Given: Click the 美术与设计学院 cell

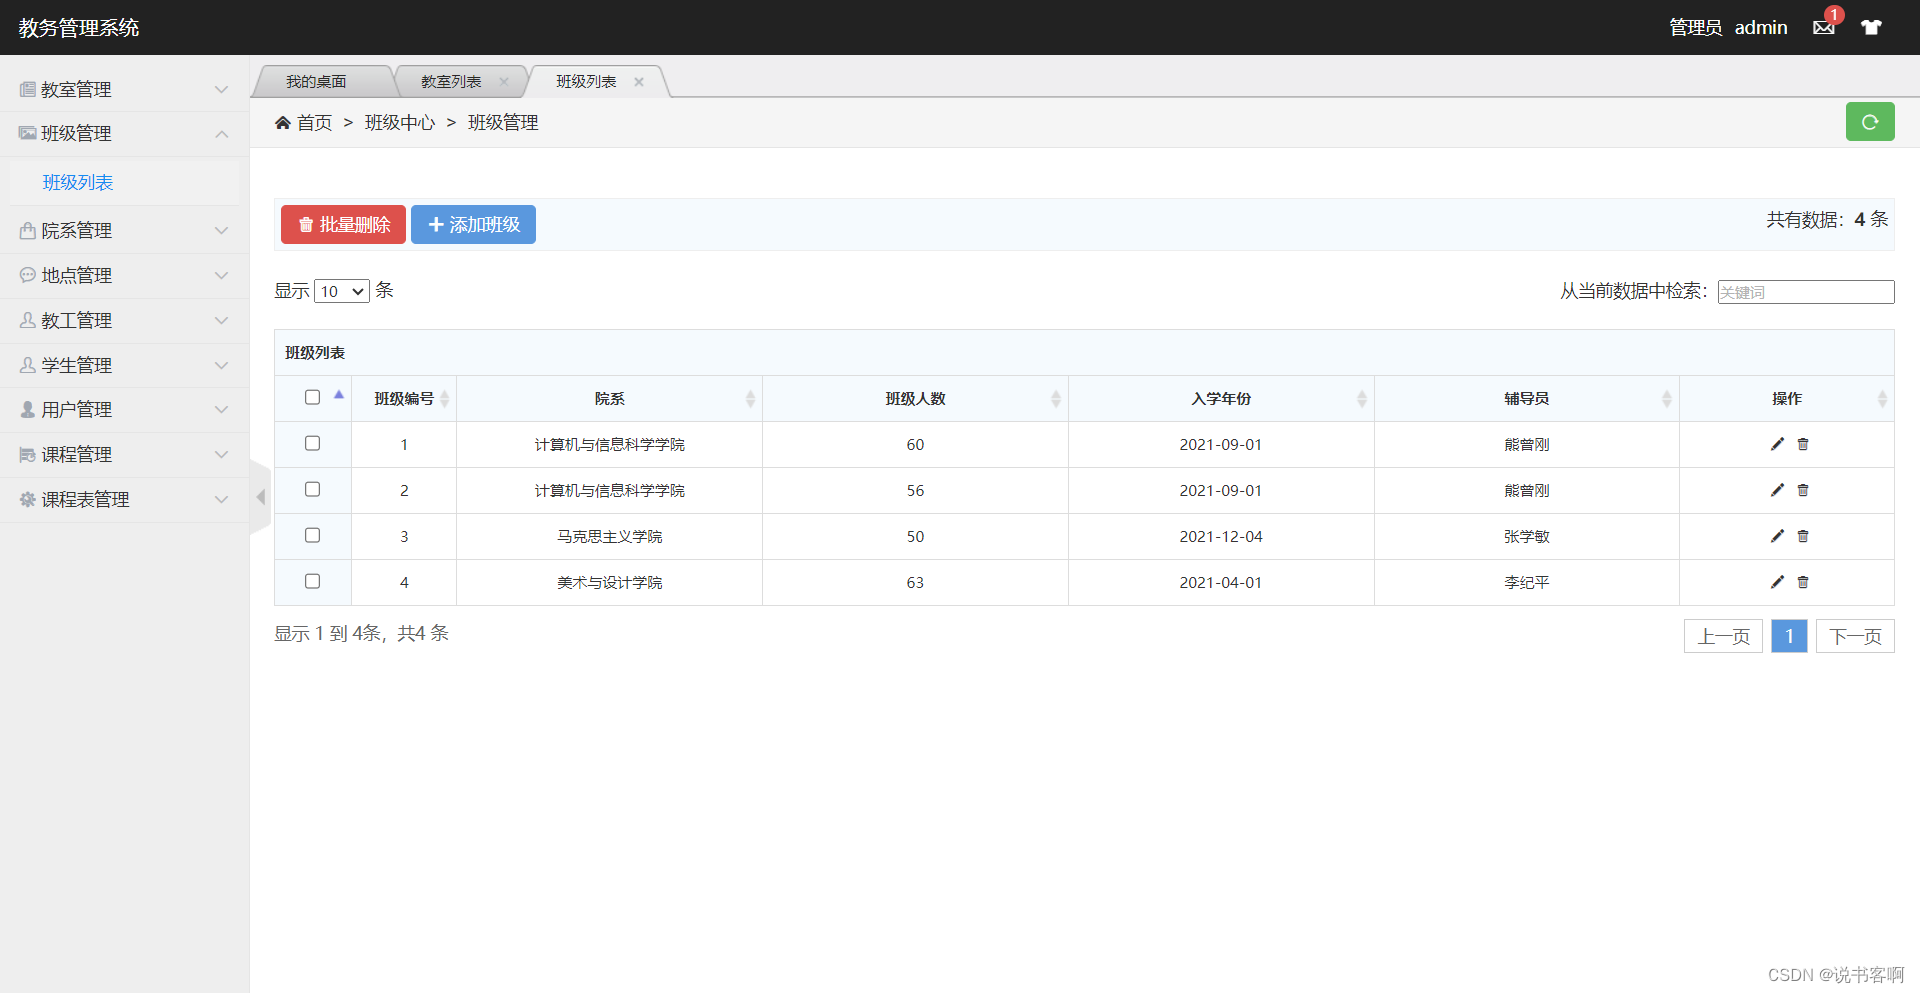Looking at the screenshot, I should (x=609, y=583).
